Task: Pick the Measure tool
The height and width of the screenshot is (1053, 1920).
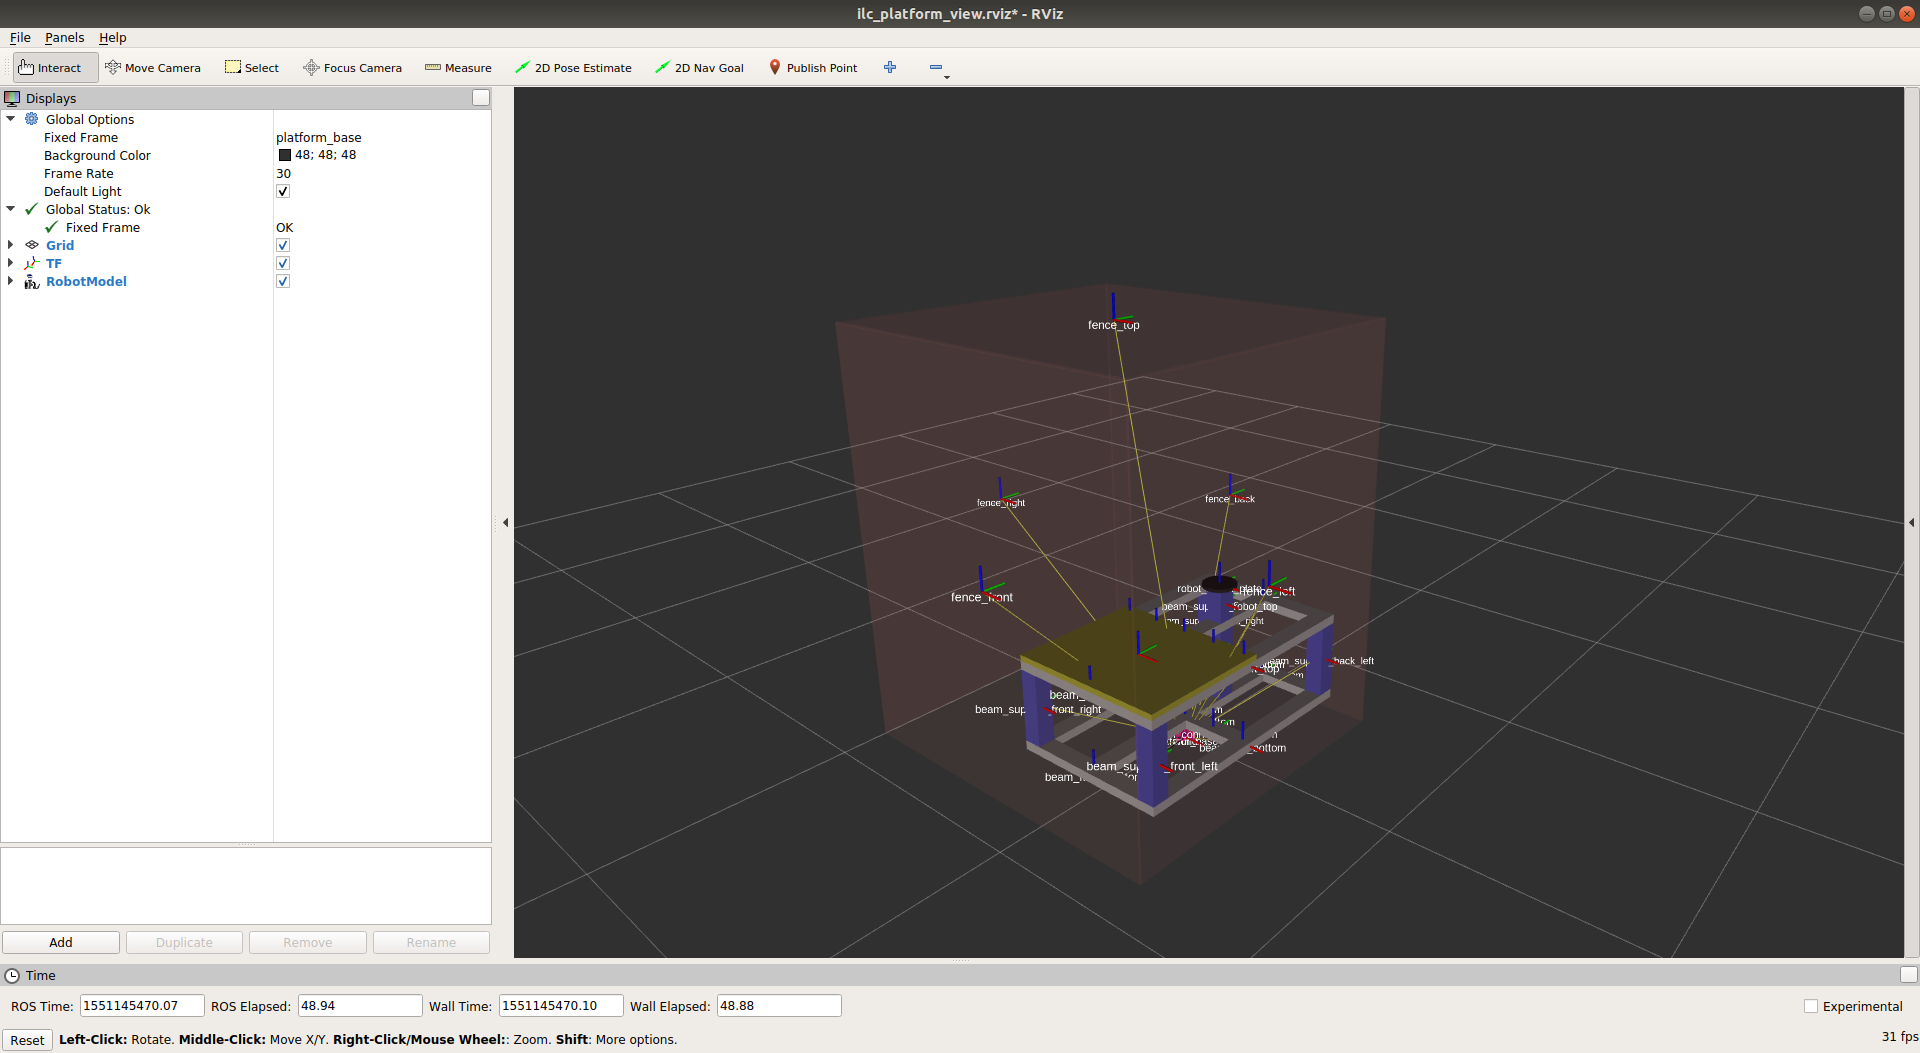Action: pyautogui.click(x=458, y=68)
